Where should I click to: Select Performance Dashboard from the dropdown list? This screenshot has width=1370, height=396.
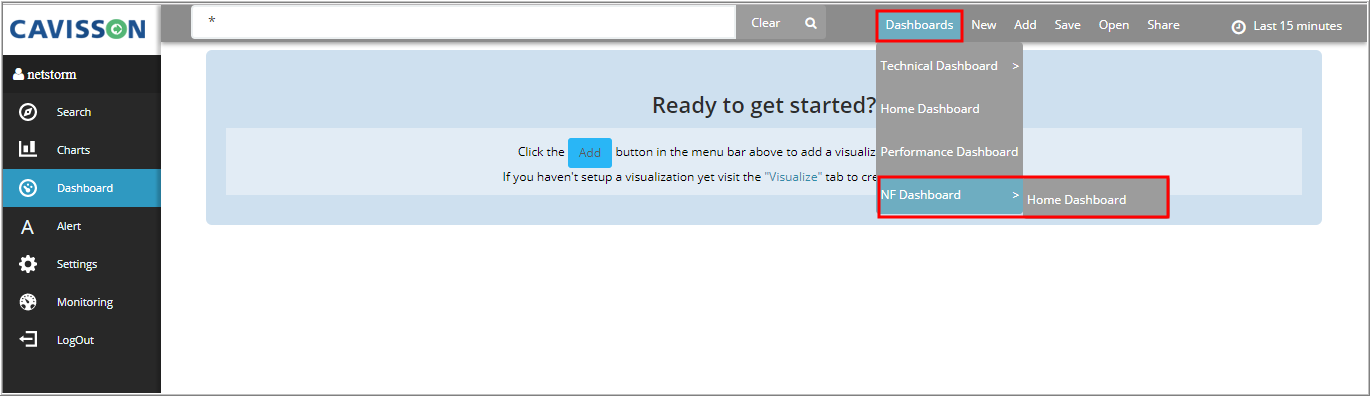(949, 152)
